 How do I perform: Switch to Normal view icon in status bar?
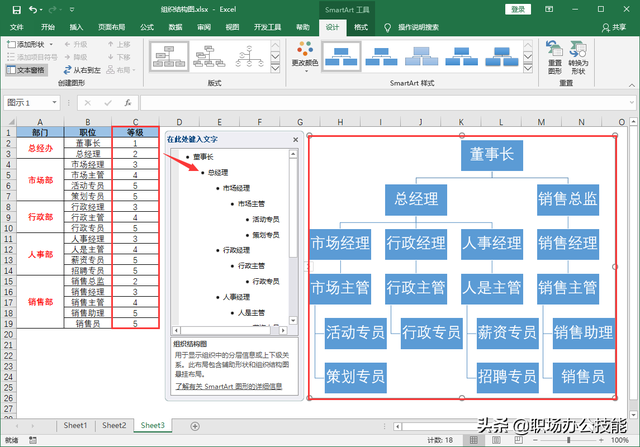pos(473,440)
